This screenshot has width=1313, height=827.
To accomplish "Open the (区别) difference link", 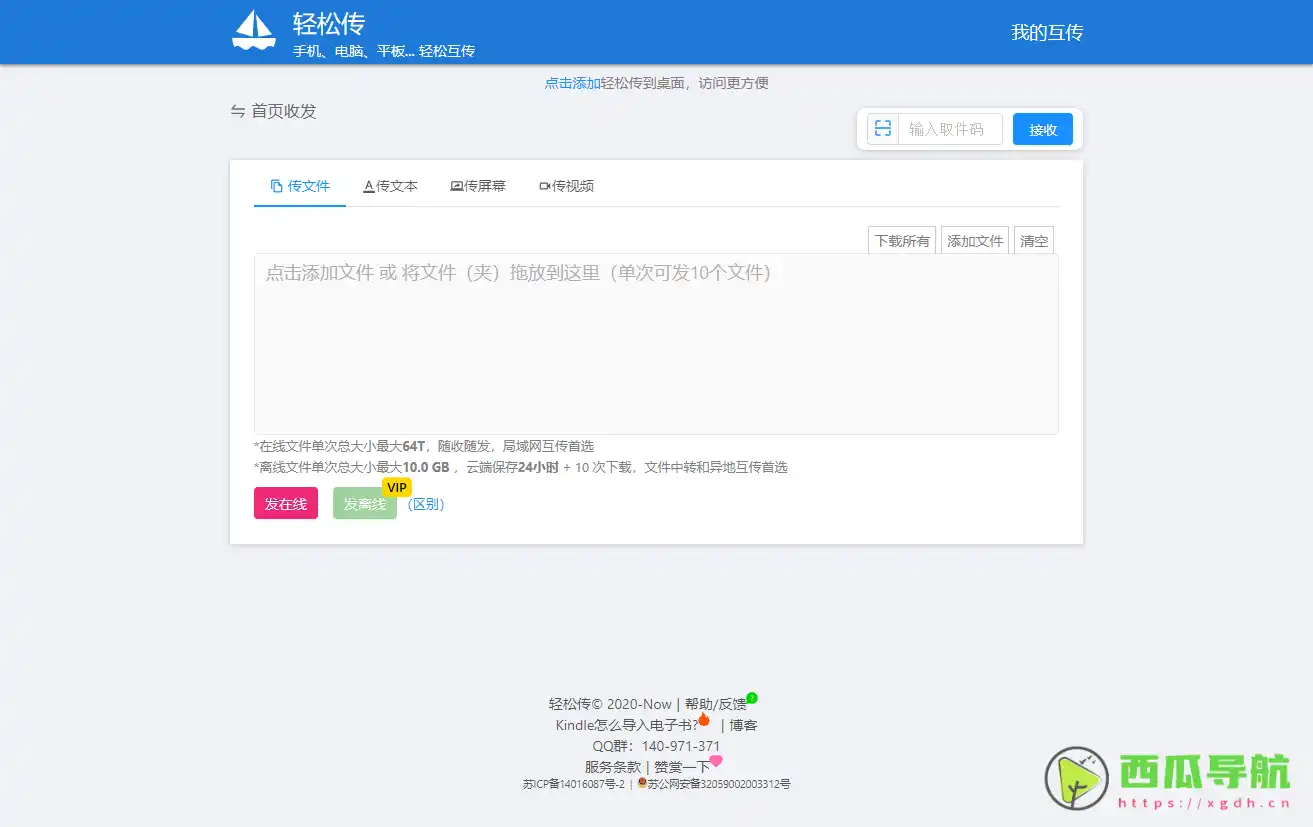I will point(426,504).
